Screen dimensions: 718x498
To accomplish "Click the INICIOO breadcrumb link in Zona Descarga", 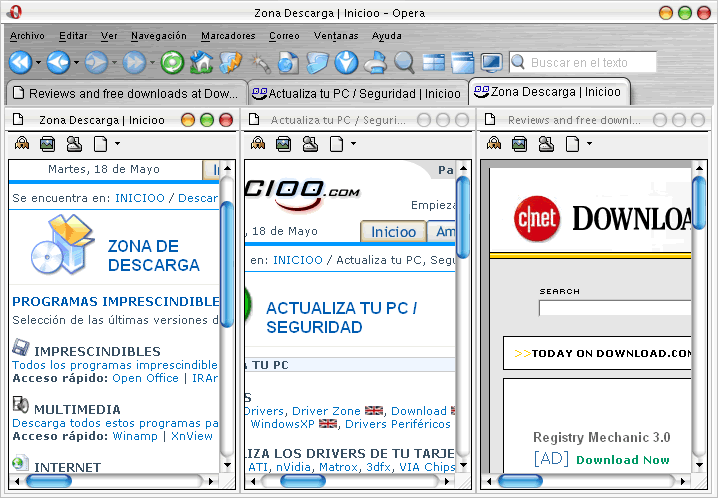I will point(140,198).
